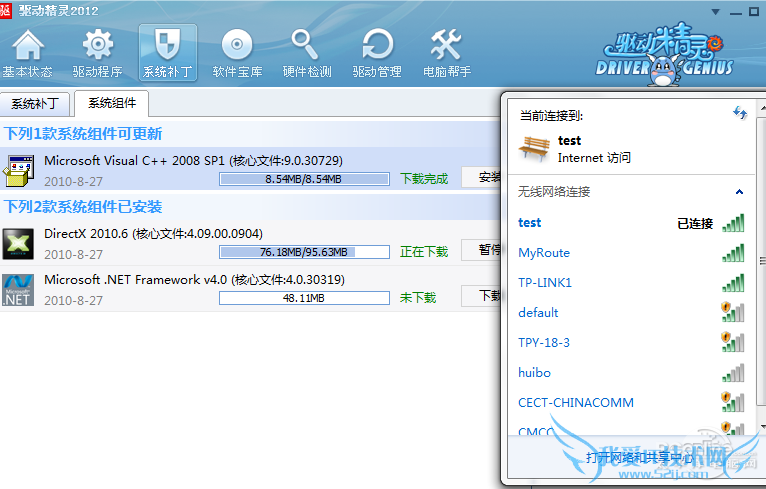766x489 pixels.
Task: Click the 驱动精灵2012 title bar app icon
Action: pyautogui.click(x=5, y=10)
